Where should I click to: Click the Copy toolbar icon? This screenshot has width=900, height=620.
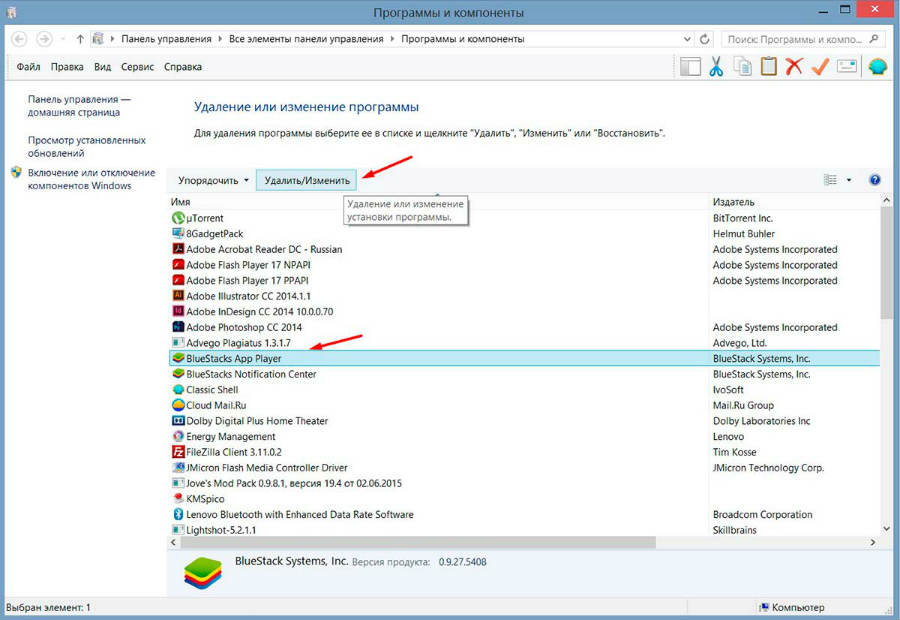tap(742, 67)
